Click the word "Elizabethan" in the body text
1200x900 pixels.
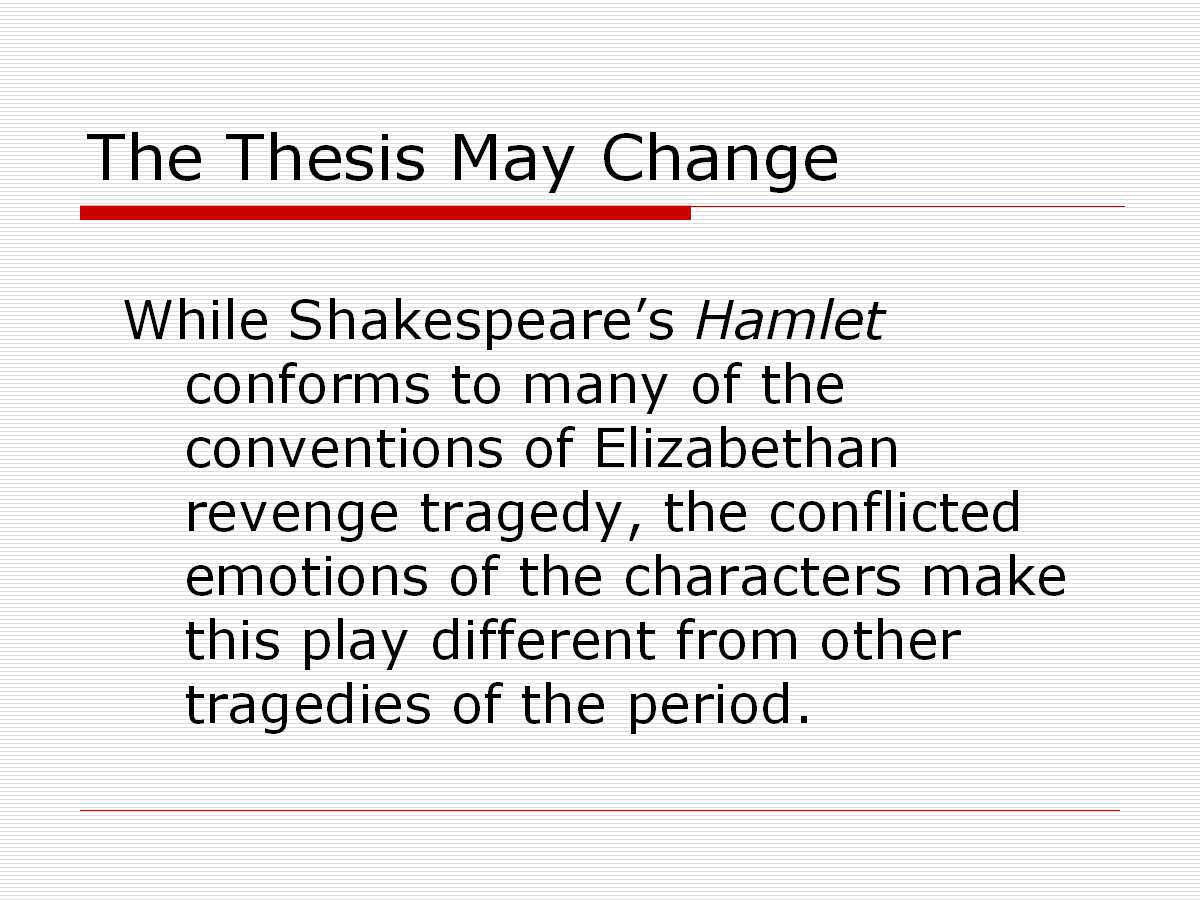[746, 449]
